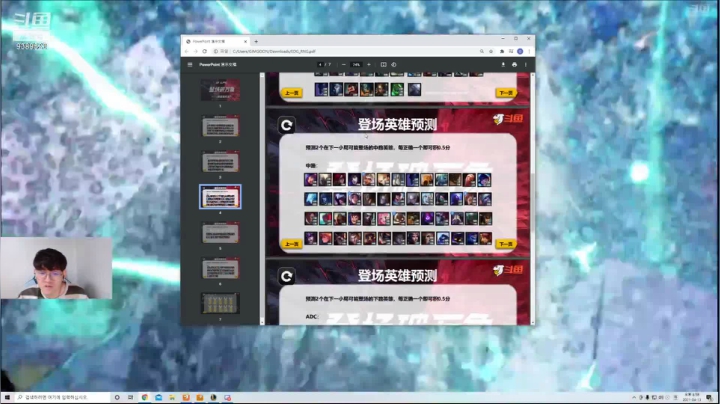Open Cortana from the taskbar

coord(117,398)
